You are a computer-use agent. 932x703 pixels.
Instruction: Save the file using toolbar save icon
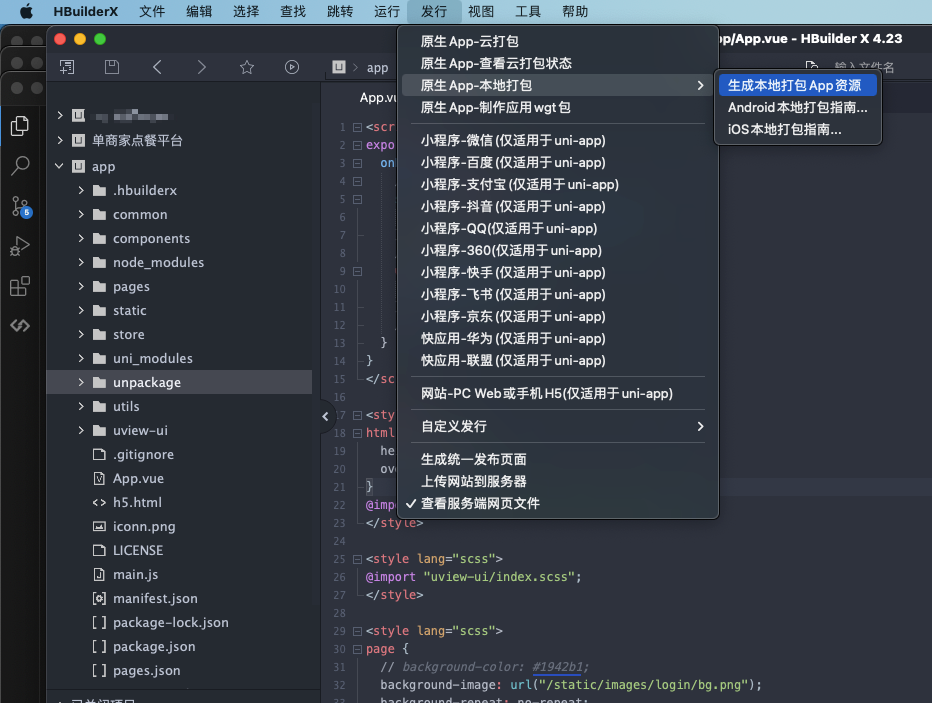(111, 66)
